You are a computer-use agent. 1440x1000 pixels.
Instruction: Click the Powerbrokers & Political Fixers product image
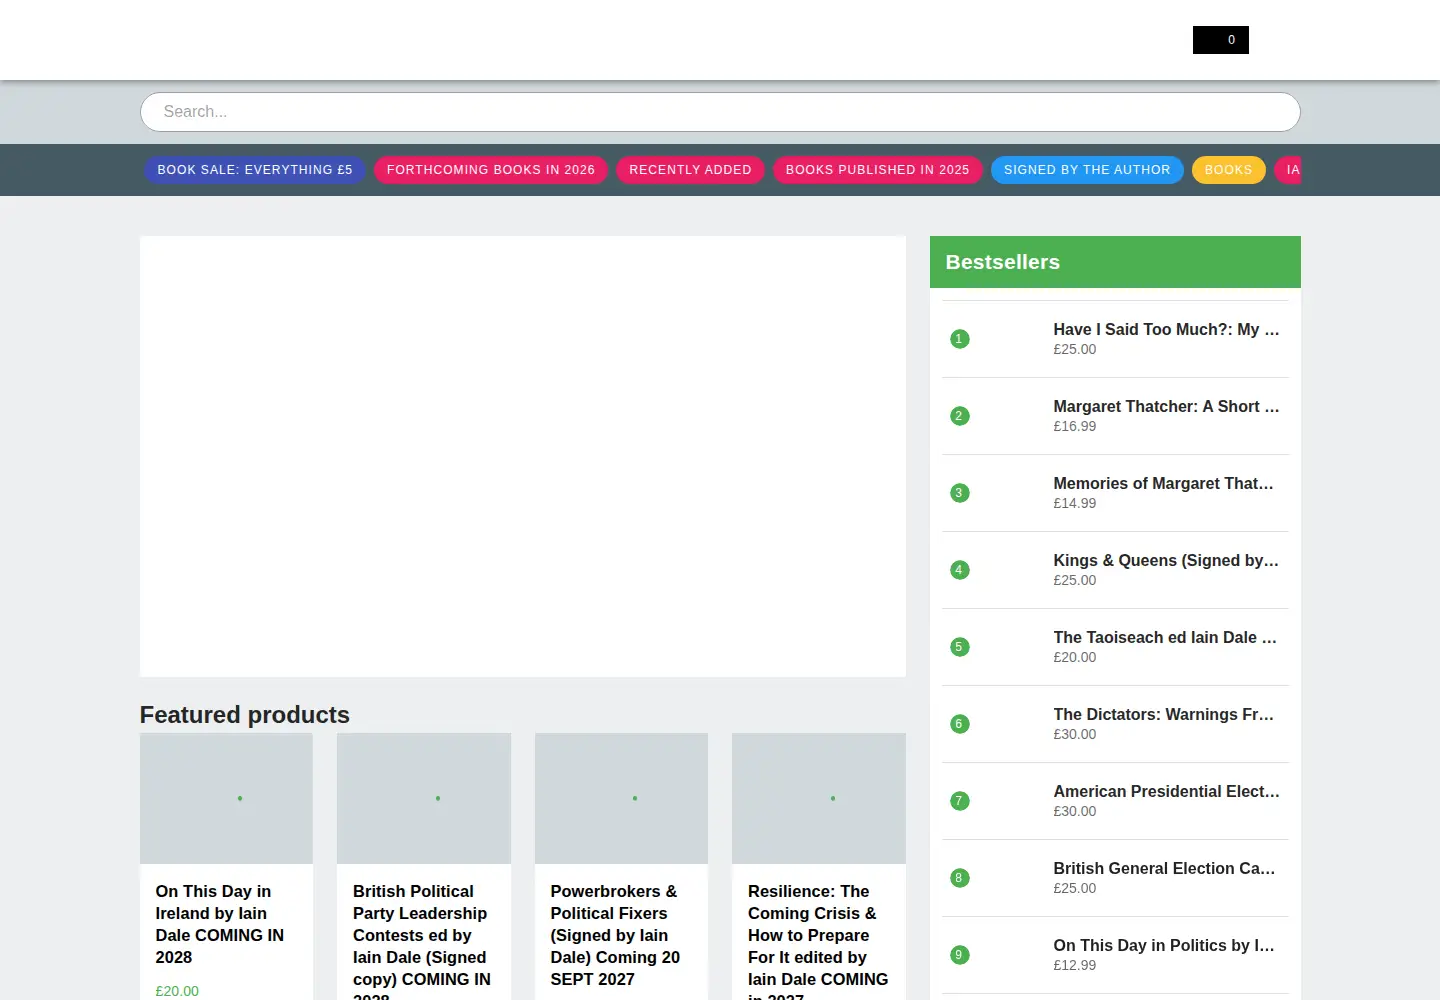[x=621, y=798]
